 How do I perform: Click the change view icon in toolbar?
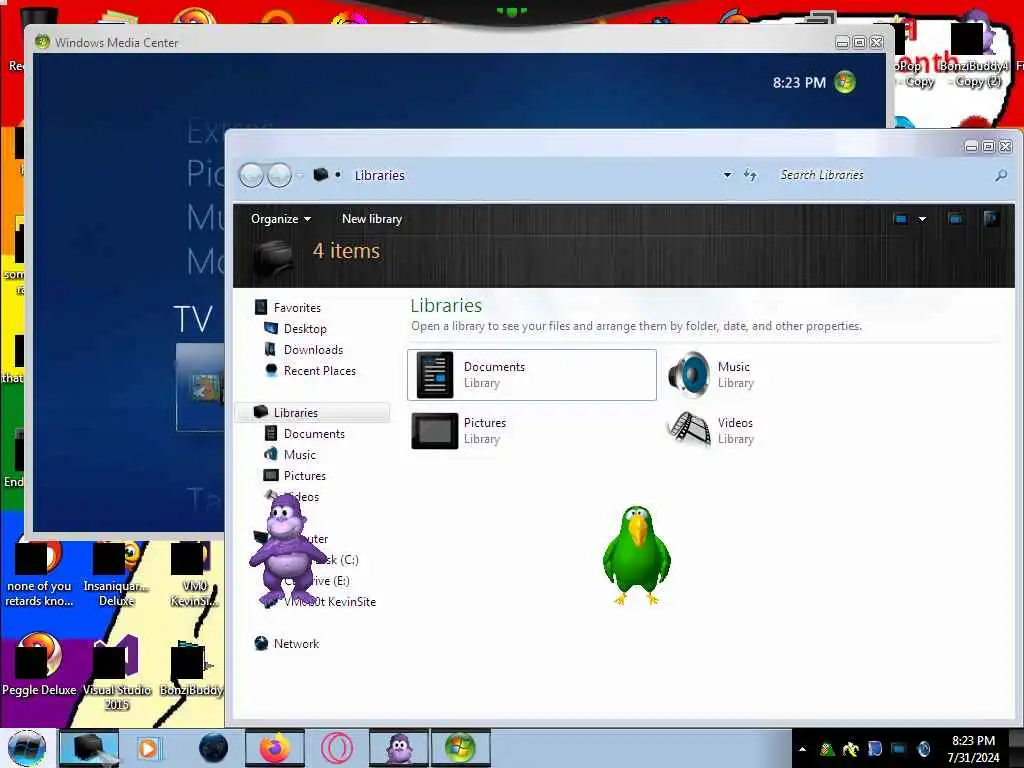[x=901, y=219]
